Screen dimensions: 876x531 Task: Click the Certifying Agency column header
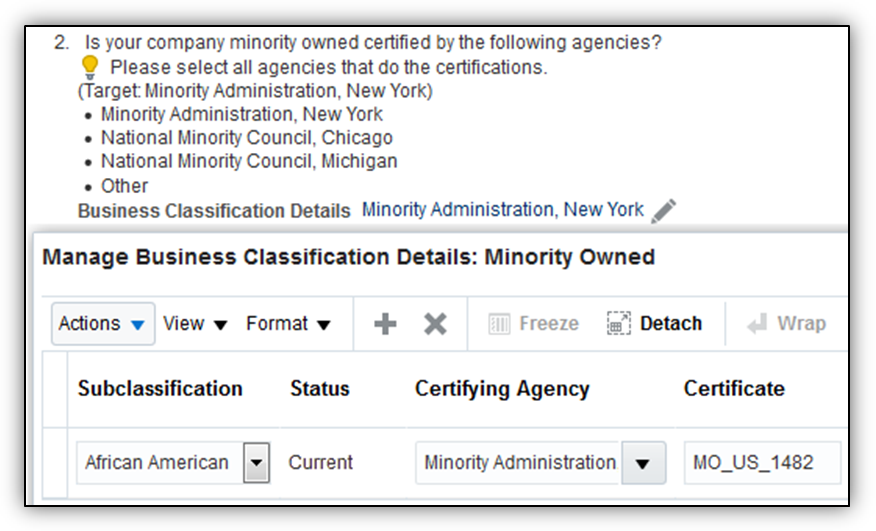(x=502, y=389)
